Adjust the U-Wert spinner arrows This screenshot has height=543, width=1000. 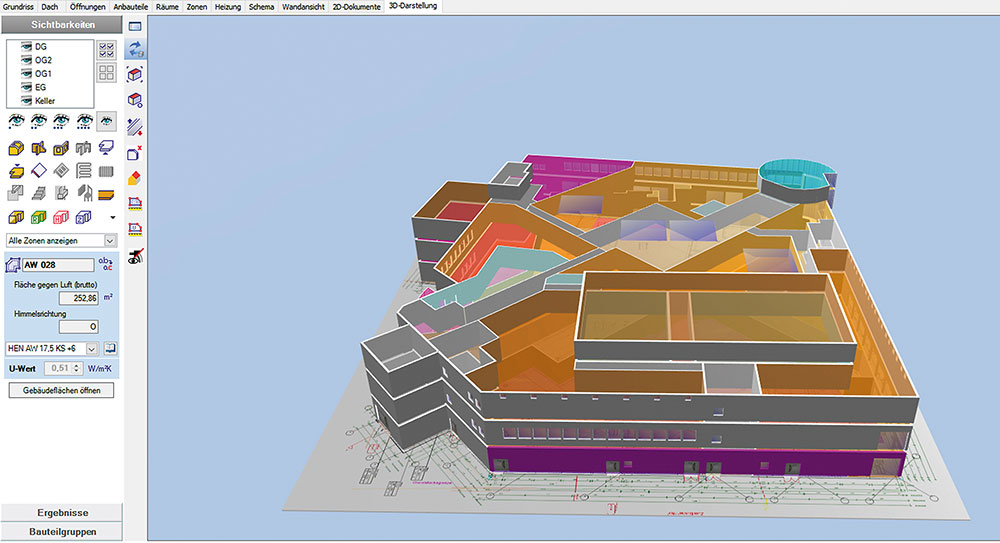click(x=77, y=368)
